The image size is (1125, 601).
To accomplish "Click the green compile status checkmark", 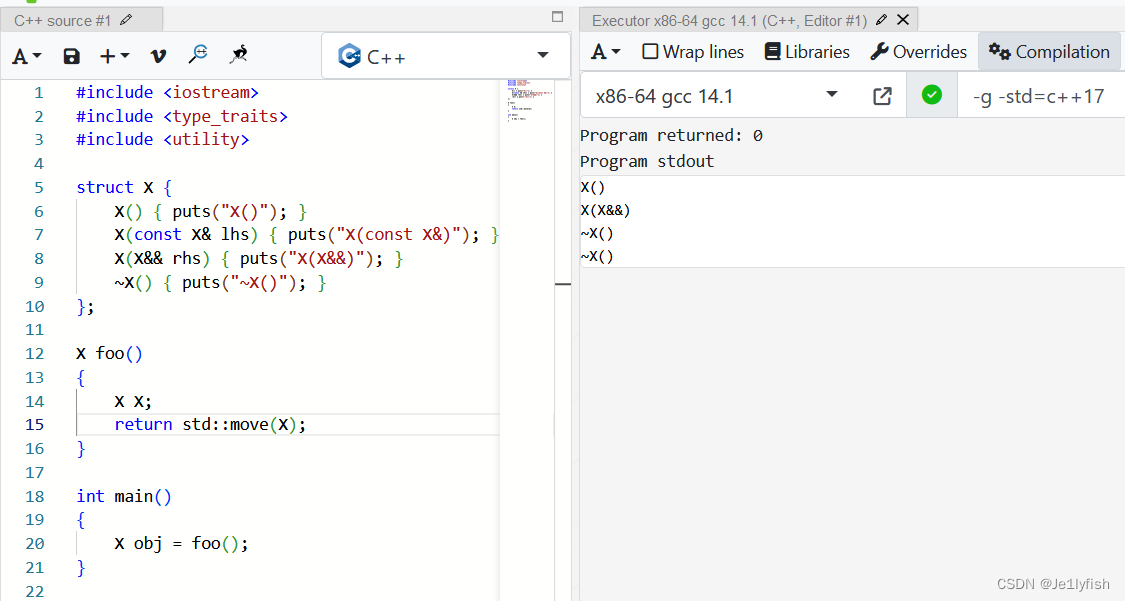I will [x=931, y=95].
